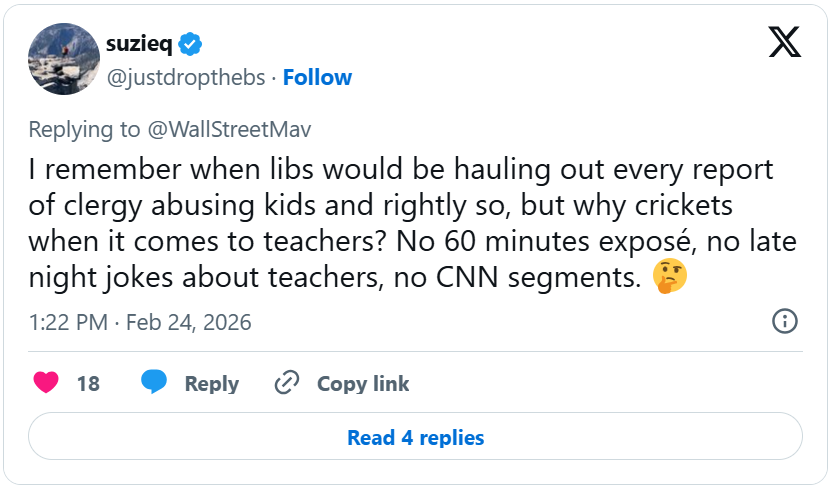Click the like count 18
This screenshot has height=496, width=835.
(88, 384)
